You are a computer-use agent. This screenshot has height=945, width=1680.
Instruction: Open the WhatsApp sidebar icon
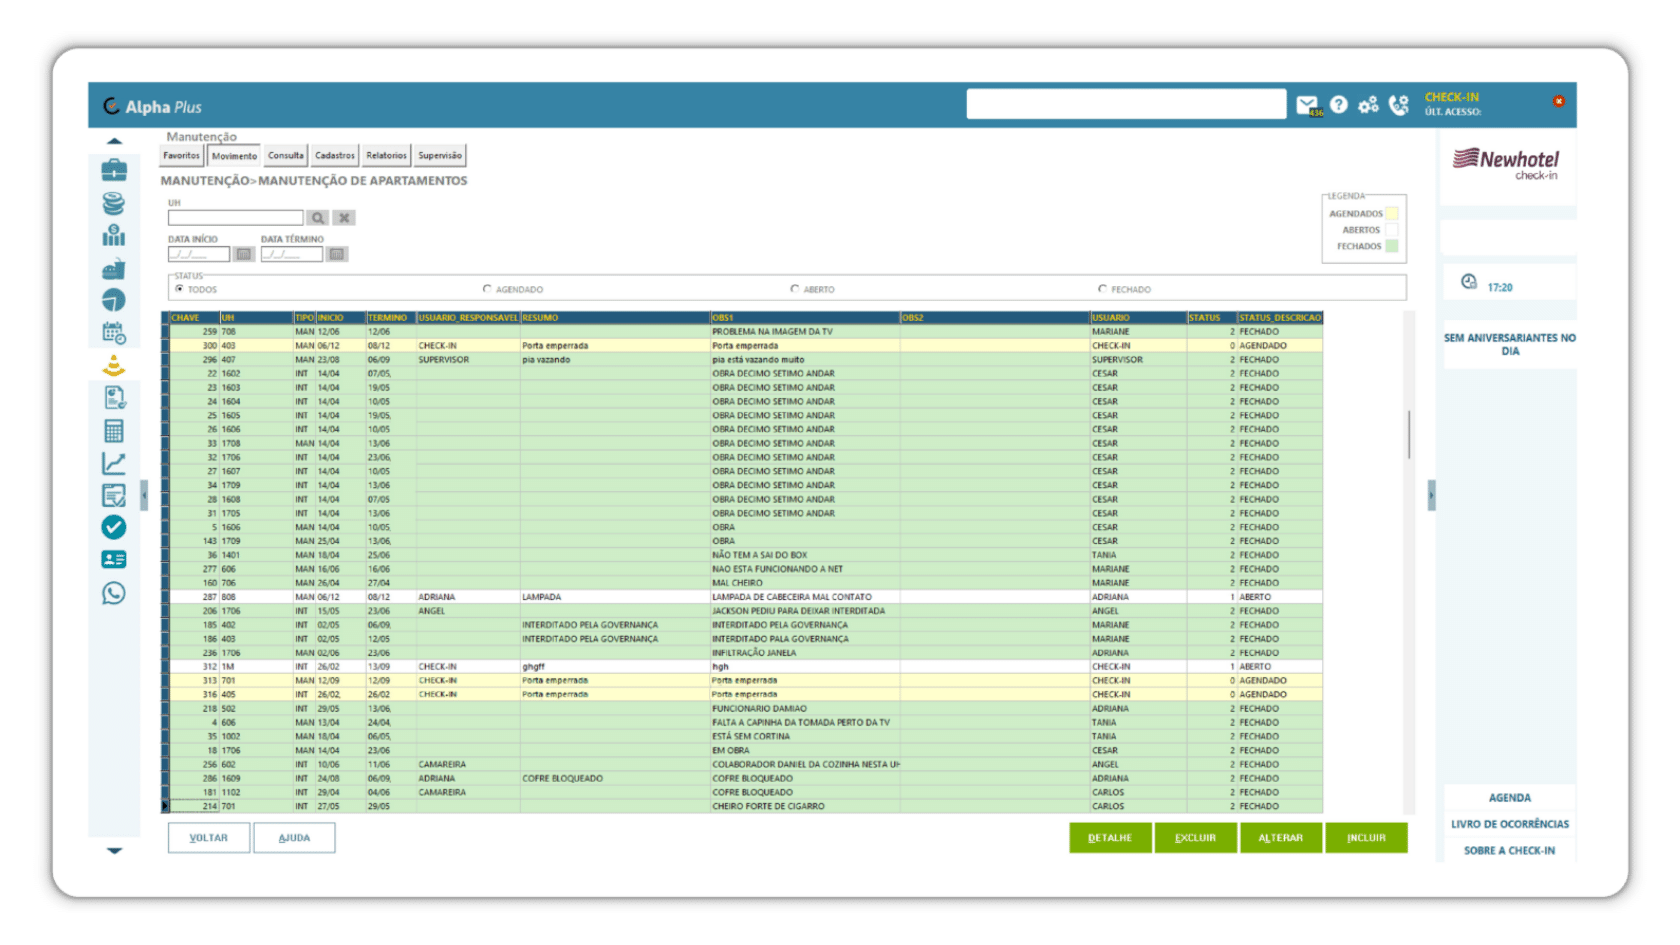click(x=114, y=594)
